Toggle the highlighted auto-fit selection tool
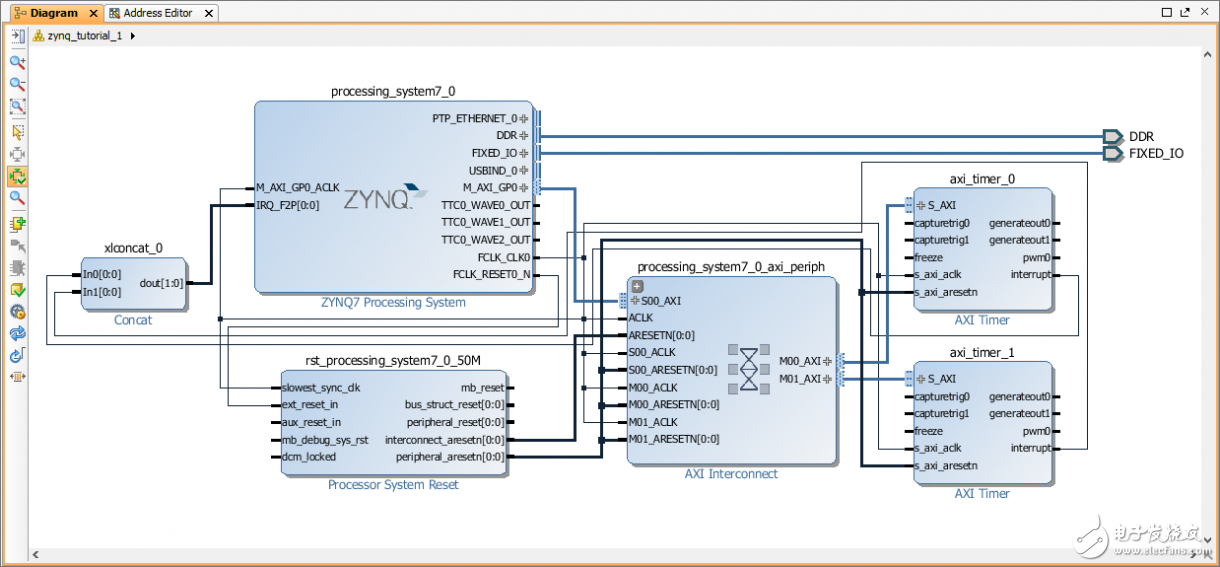Viewport: 1220px width, 567px height. tap(17, 176)
